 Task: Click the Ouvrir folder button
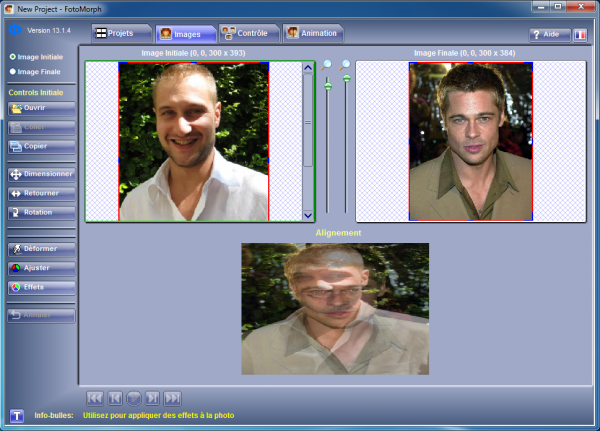tap(42, 107)
